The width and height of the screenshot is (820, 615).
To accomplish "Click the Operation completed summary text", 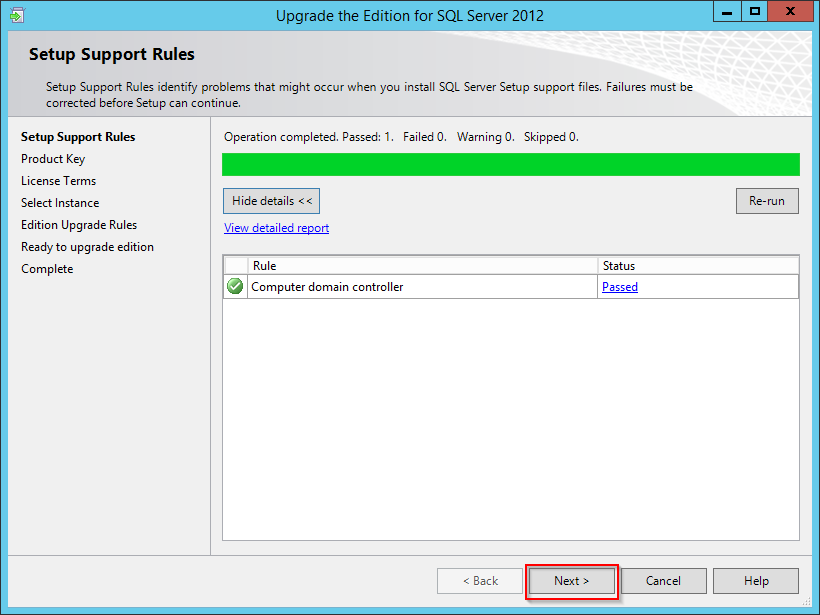I will coord(401,137).
